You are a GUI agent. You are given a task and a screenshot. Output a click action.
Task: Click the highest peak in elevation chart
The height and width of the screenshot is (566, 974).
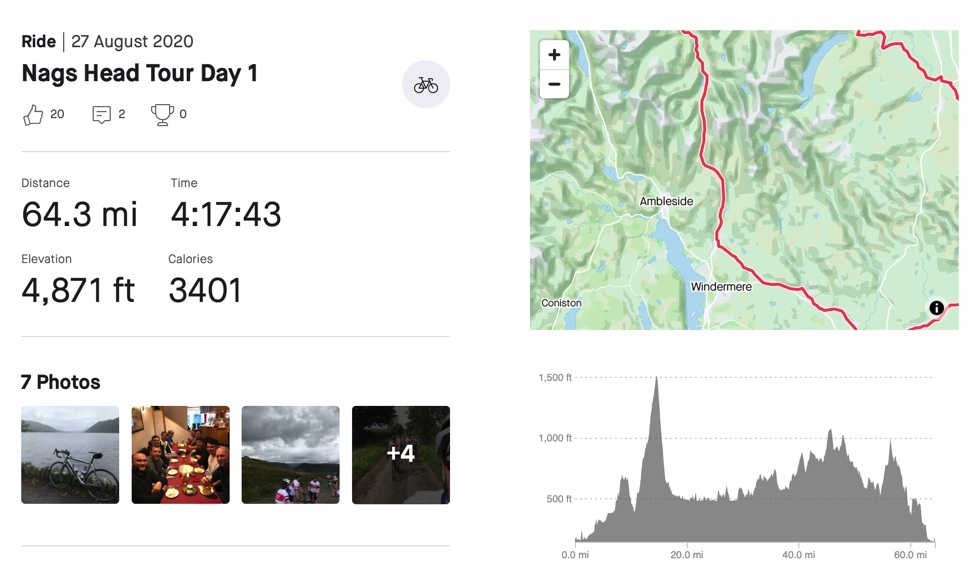click(x=656, y=380)
